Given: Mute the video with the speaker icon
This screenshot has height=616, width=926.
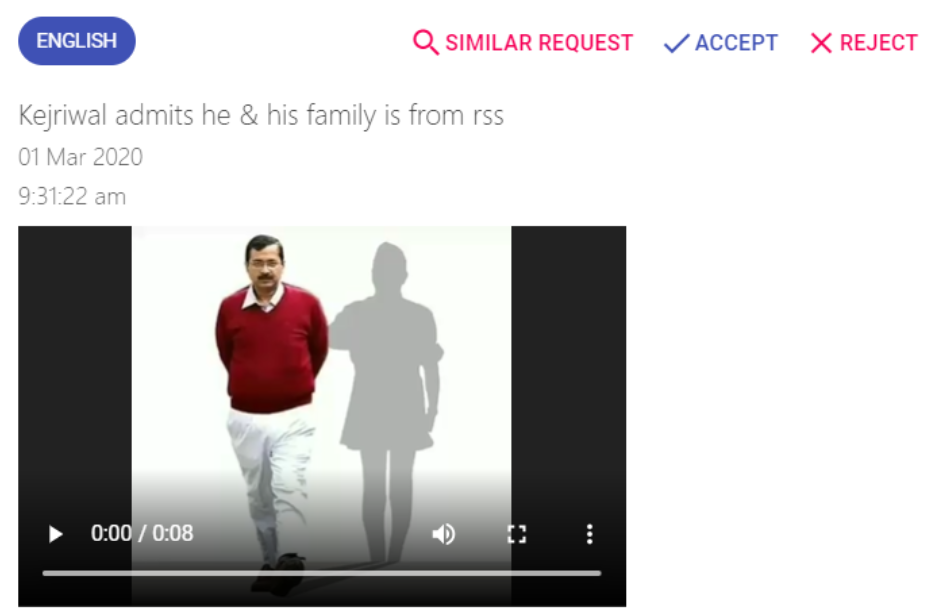Looking at the screenshot, I should (x=444, y=534).
